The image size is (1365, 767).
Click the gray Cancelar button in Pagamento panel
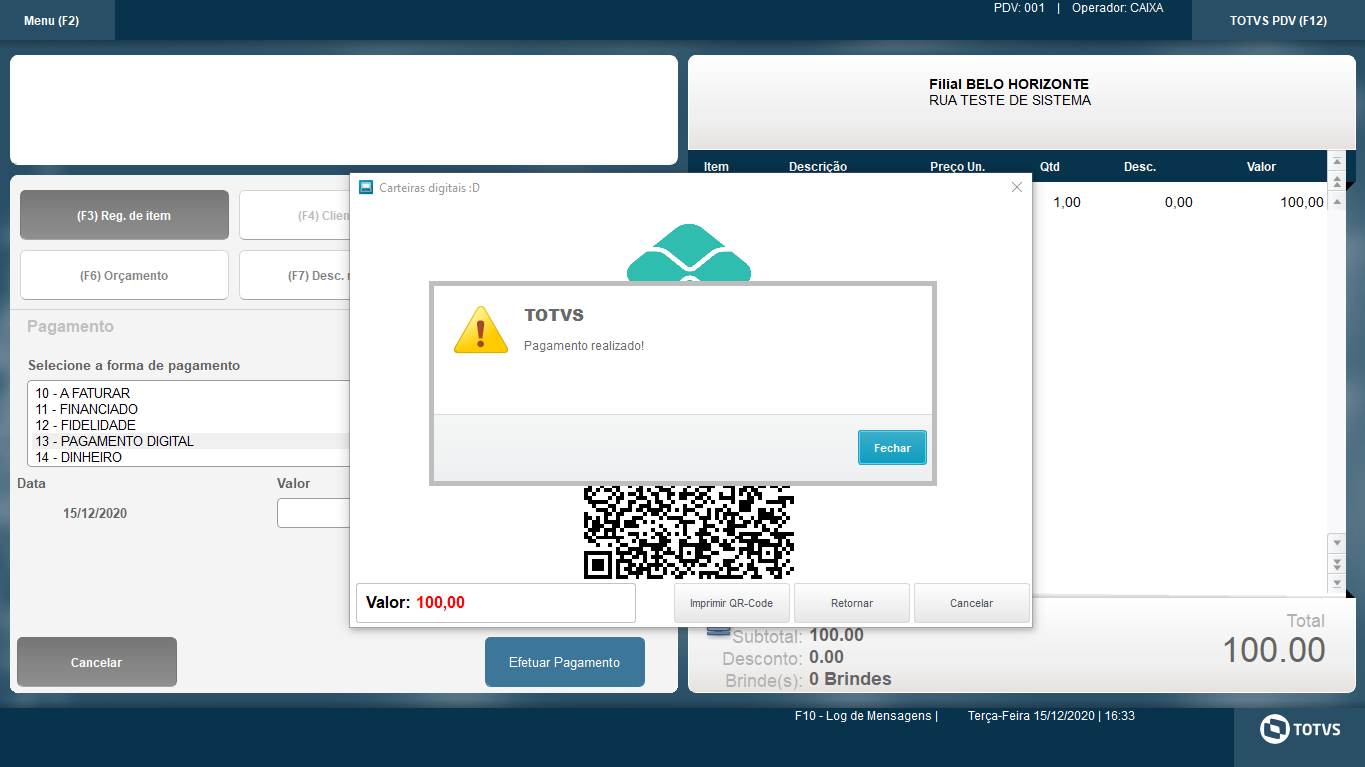[97, 662]
